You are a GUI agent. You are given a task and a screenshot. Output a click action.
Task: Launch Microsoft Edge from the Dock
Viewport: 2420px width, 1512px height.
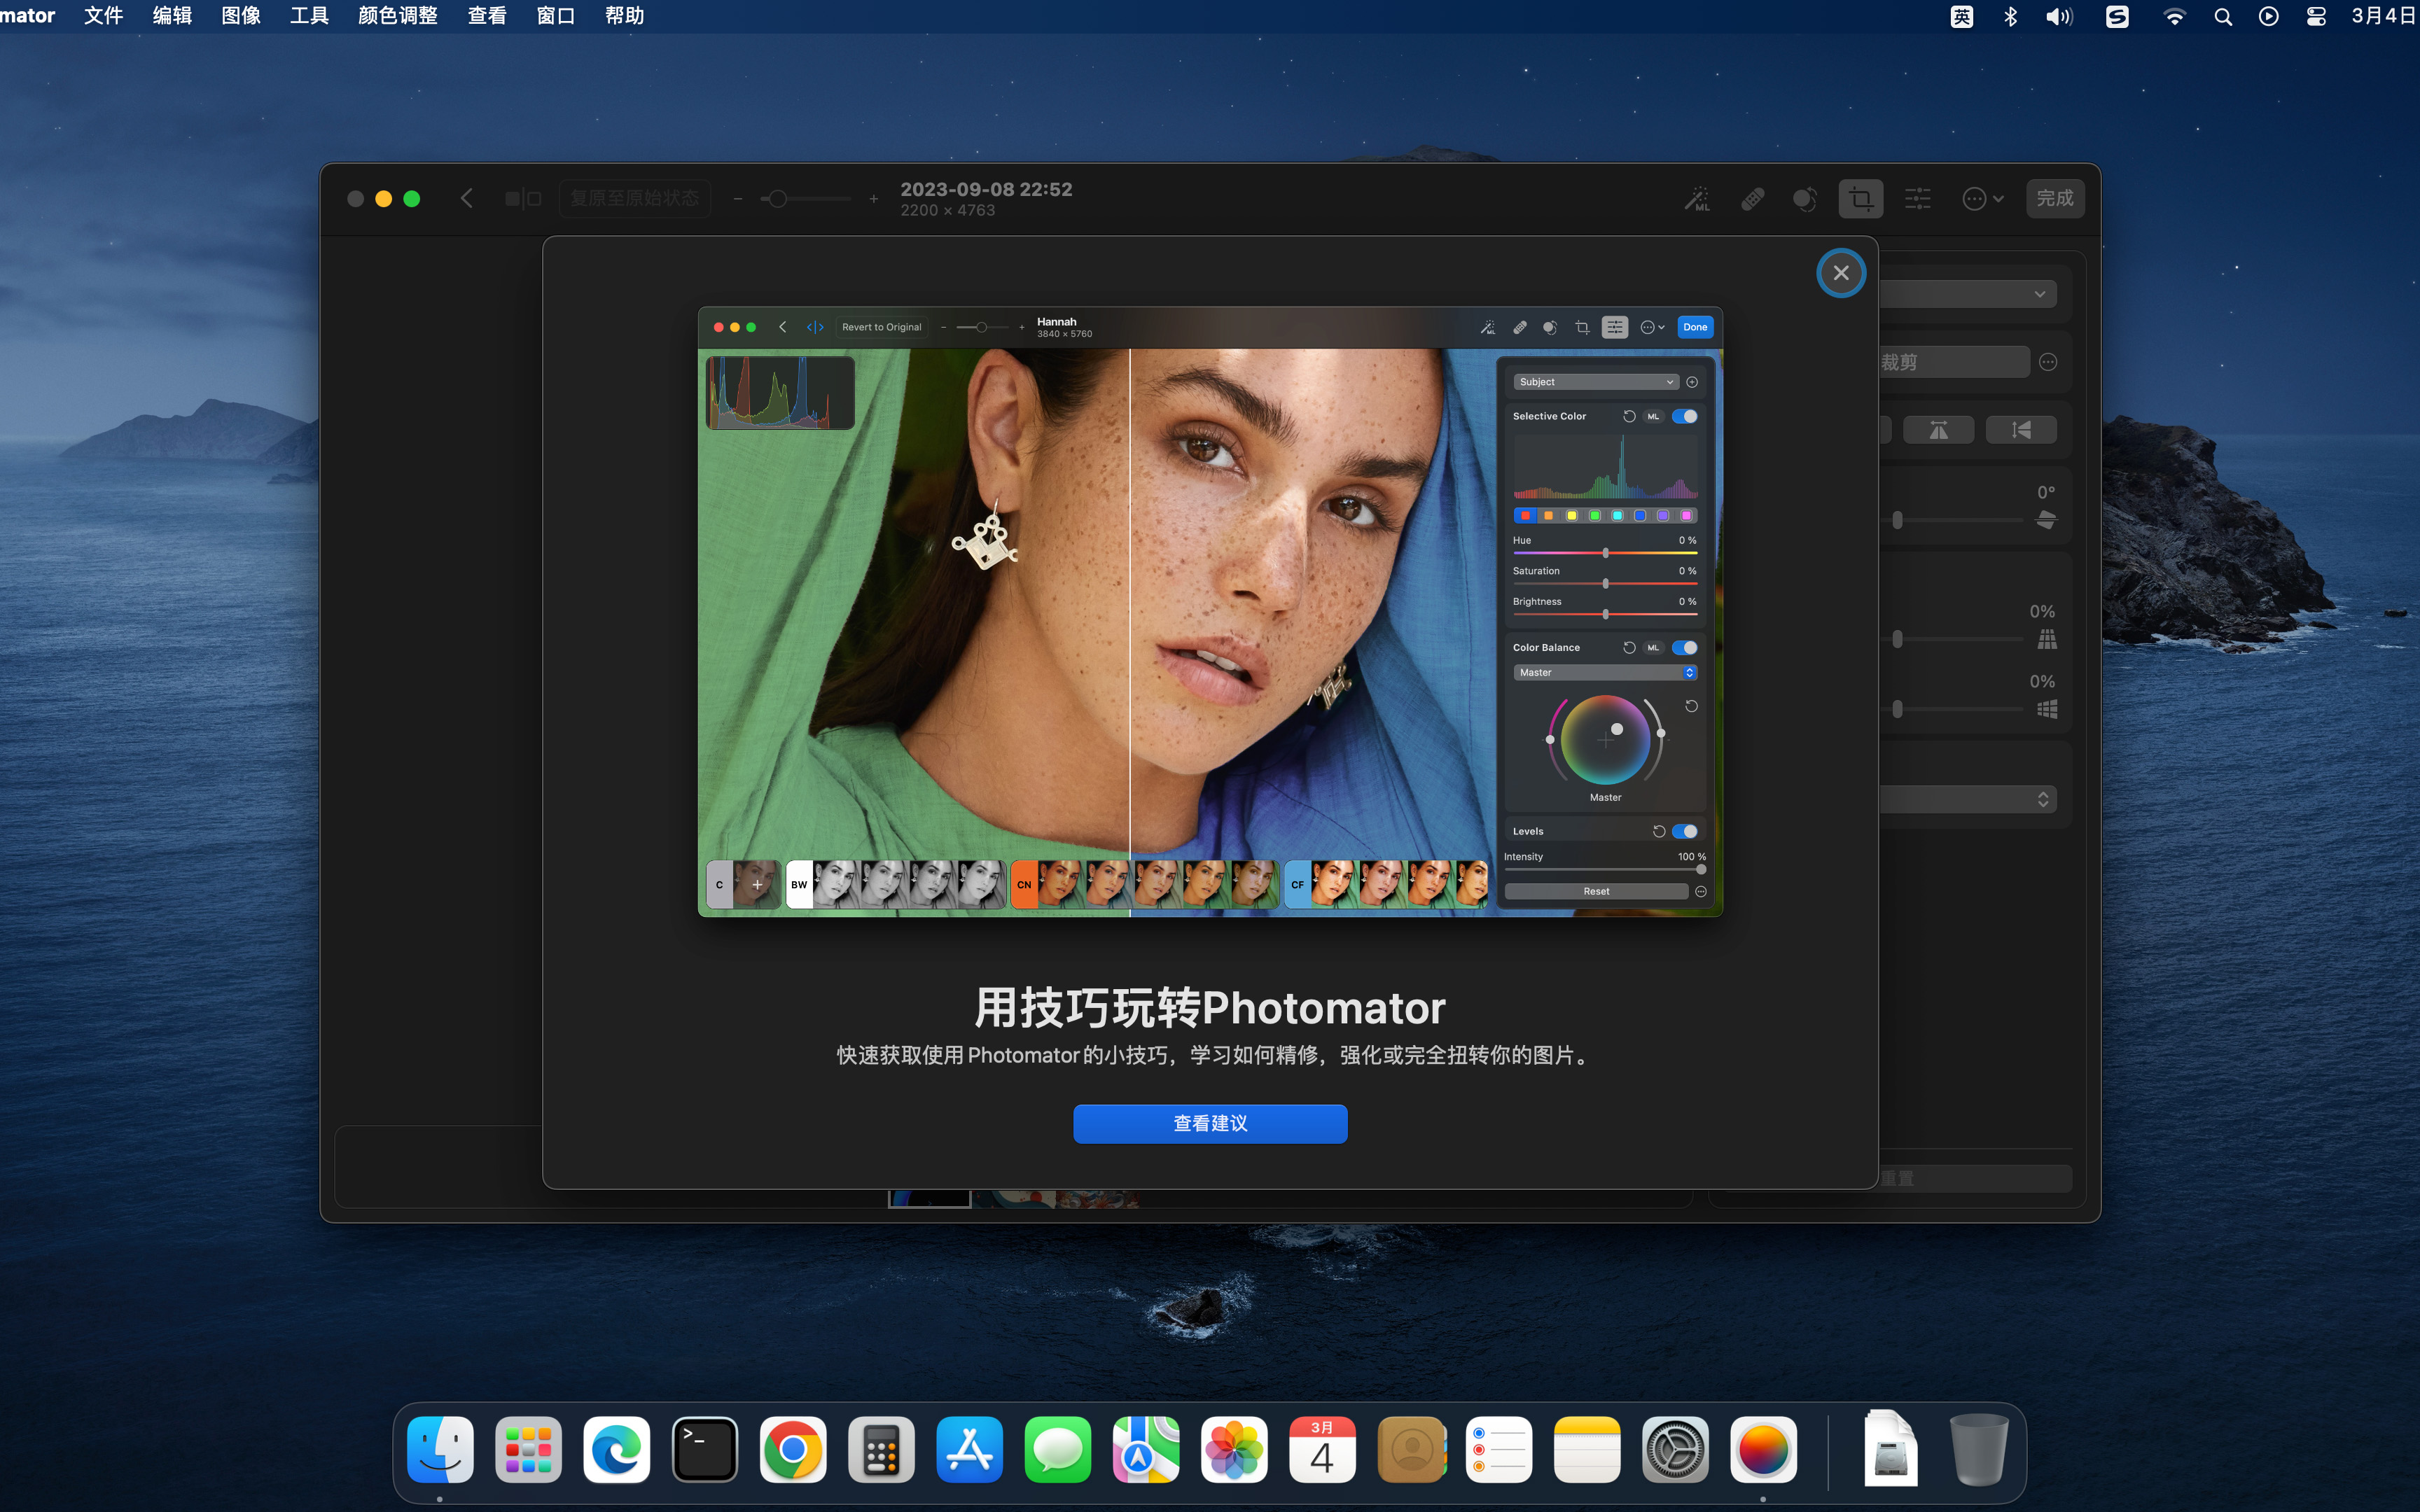(617, 1449)
